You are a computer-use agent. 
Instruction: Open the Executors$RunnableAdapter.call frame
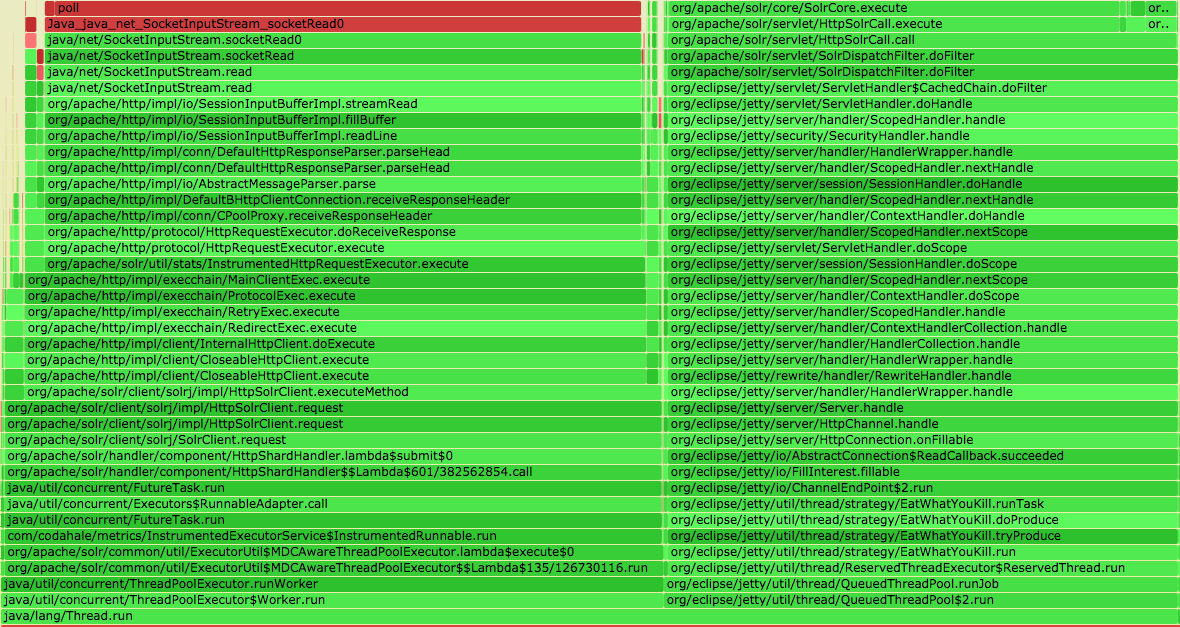pyautogui.click(x=333, y=504)
